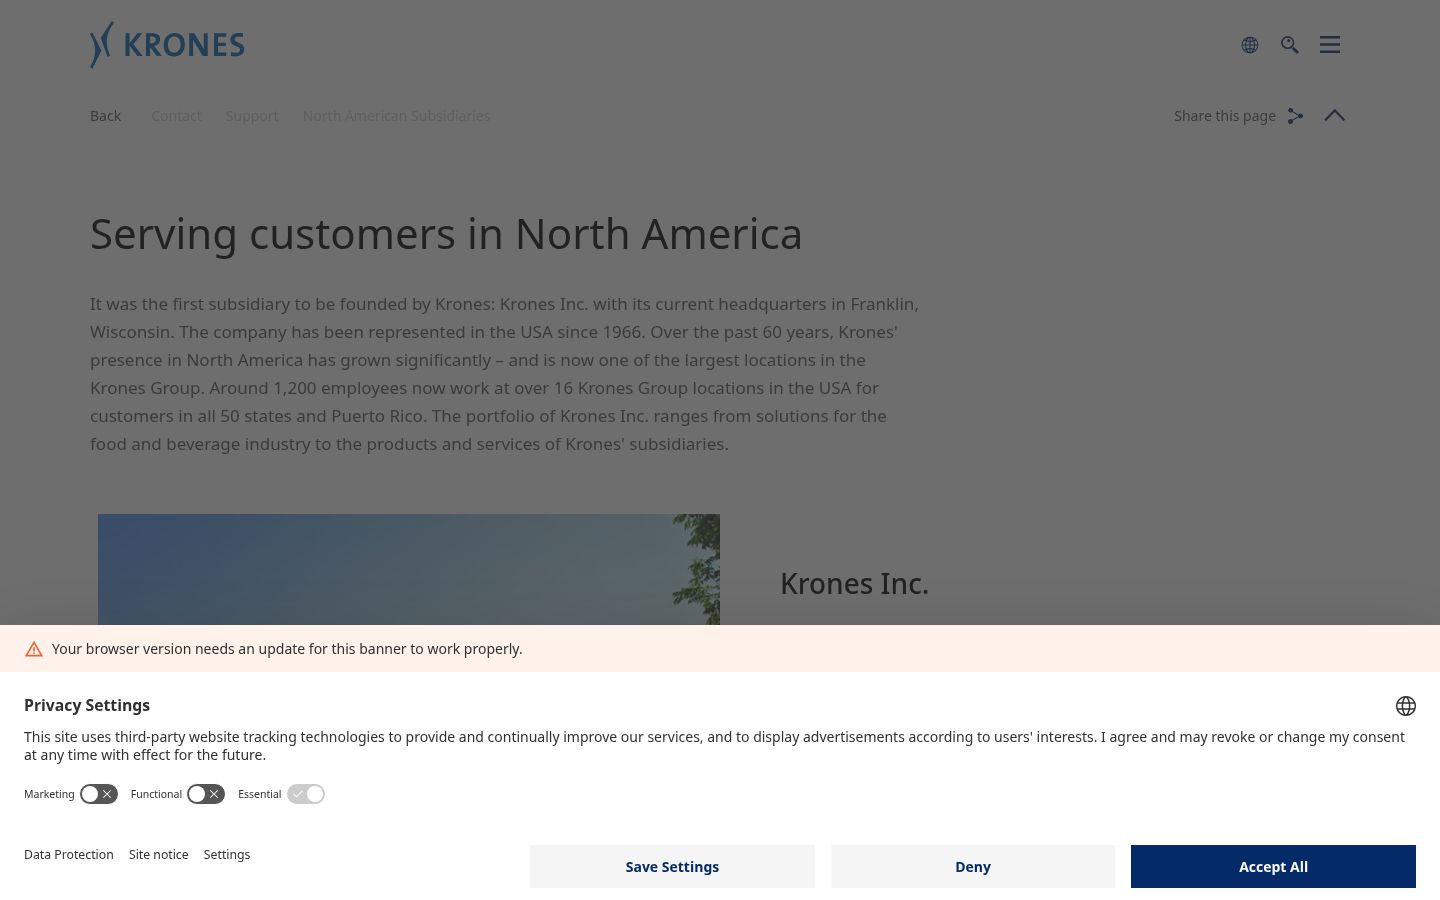Click the Accept All button
This screenshot has width=1440, height=900.
click(1273, 866)
